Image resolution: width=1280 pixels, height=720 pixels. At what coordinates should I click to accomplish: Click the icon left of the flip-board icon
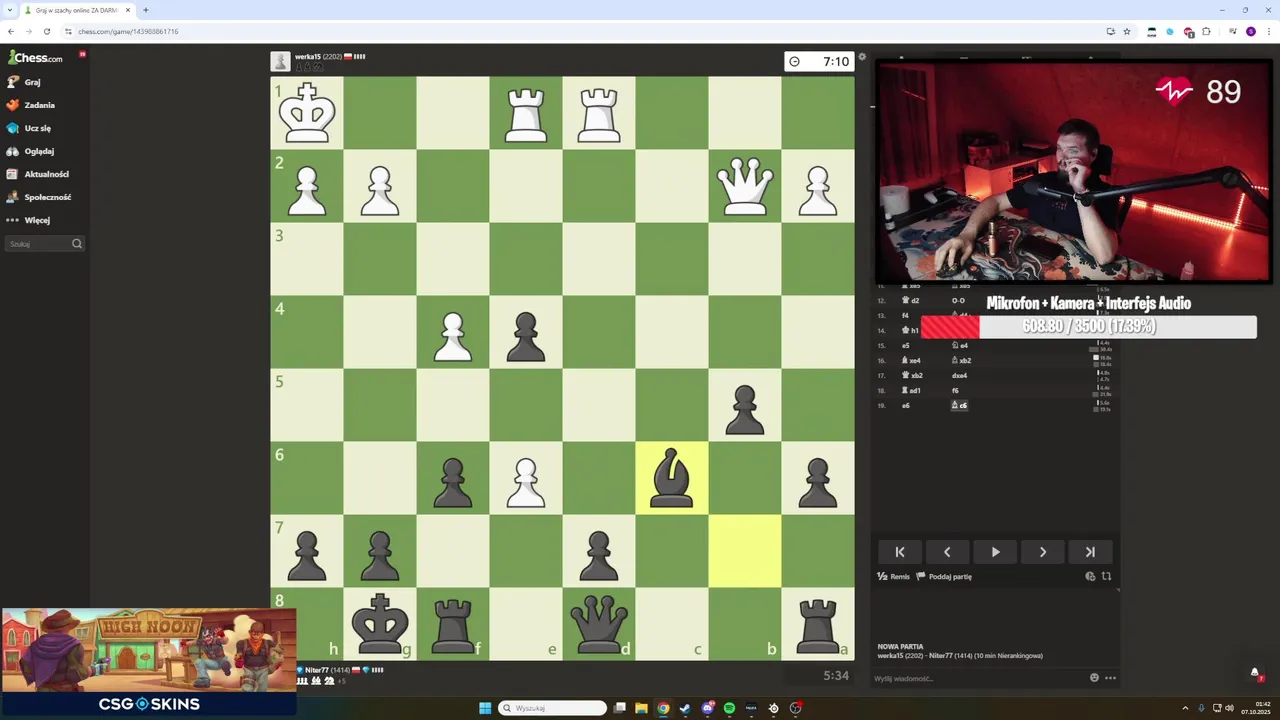click(1090, 576)
